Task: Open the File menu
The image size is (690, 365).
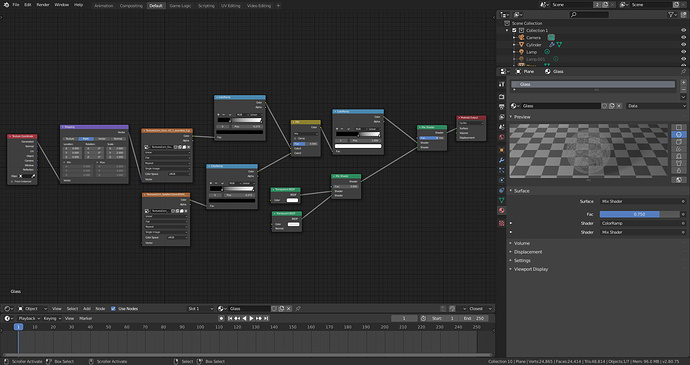Action: coord(16,5)
